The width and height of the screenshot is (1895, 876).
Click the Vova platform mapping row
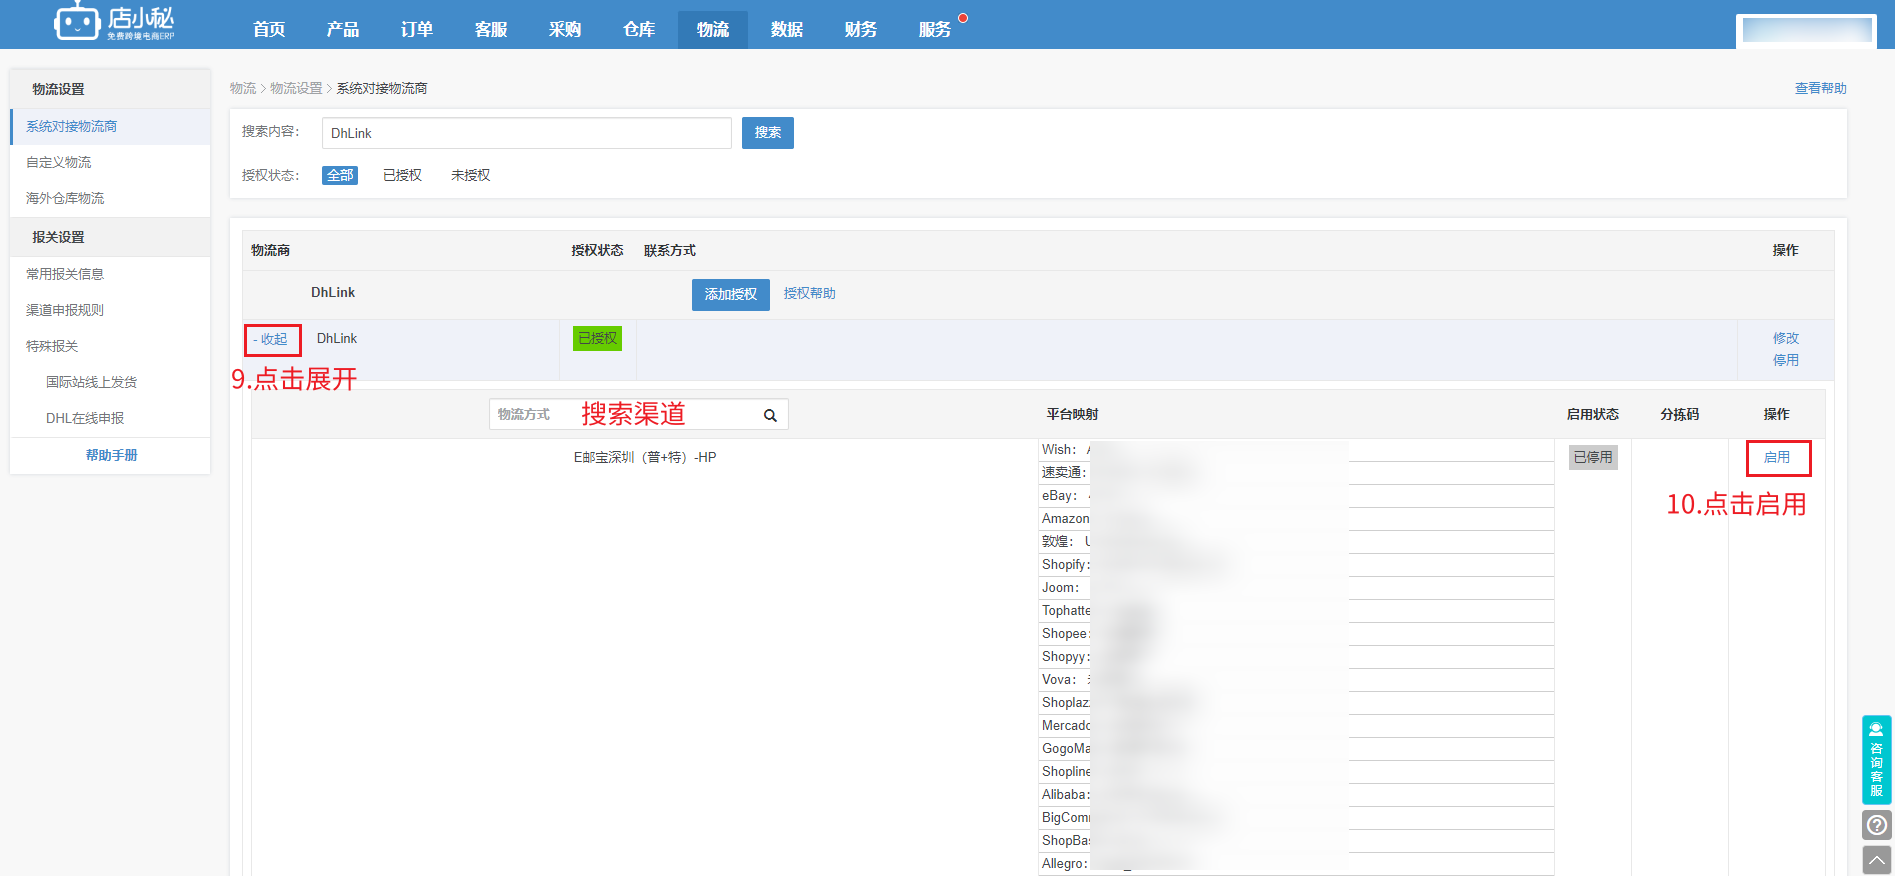click(x=1296, y=680)
